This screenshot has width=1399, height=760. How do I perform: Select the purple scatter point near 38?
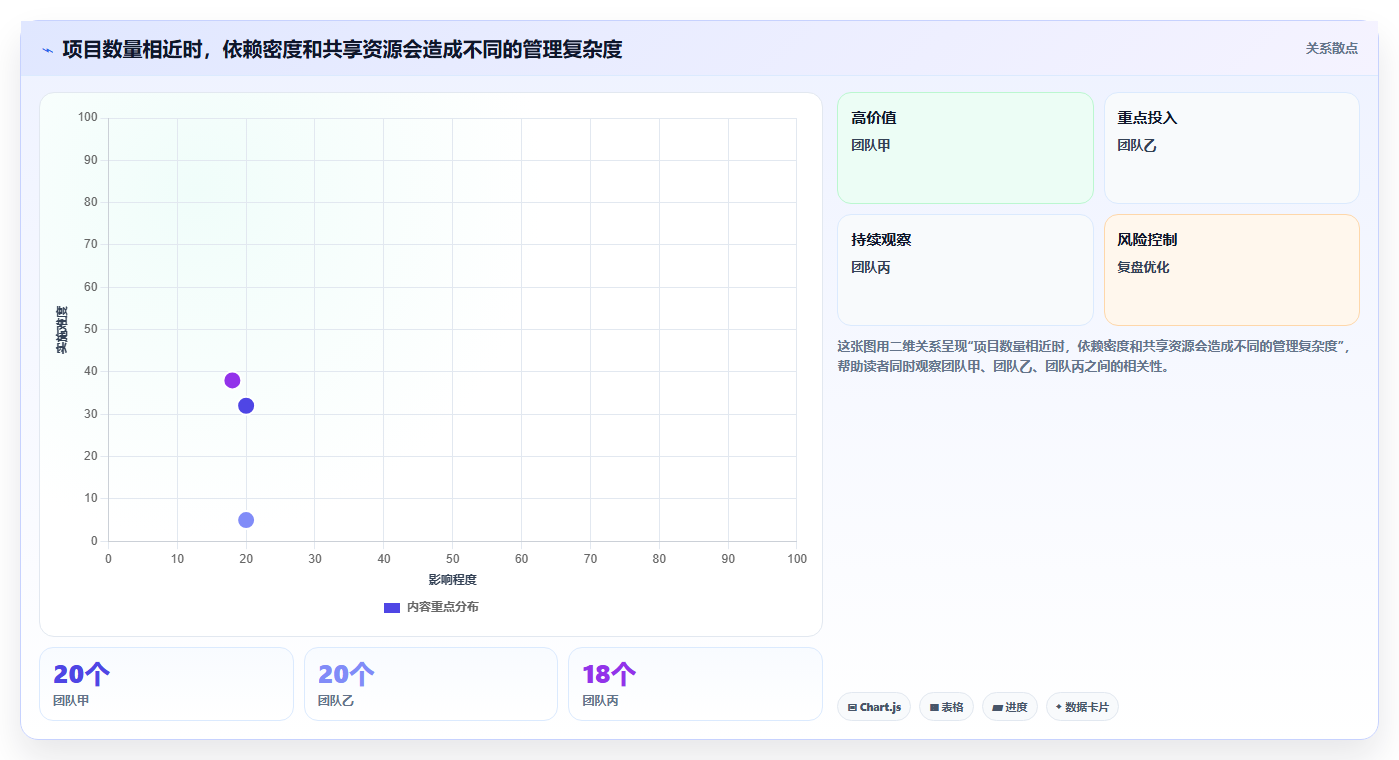[x=232, y=380]
